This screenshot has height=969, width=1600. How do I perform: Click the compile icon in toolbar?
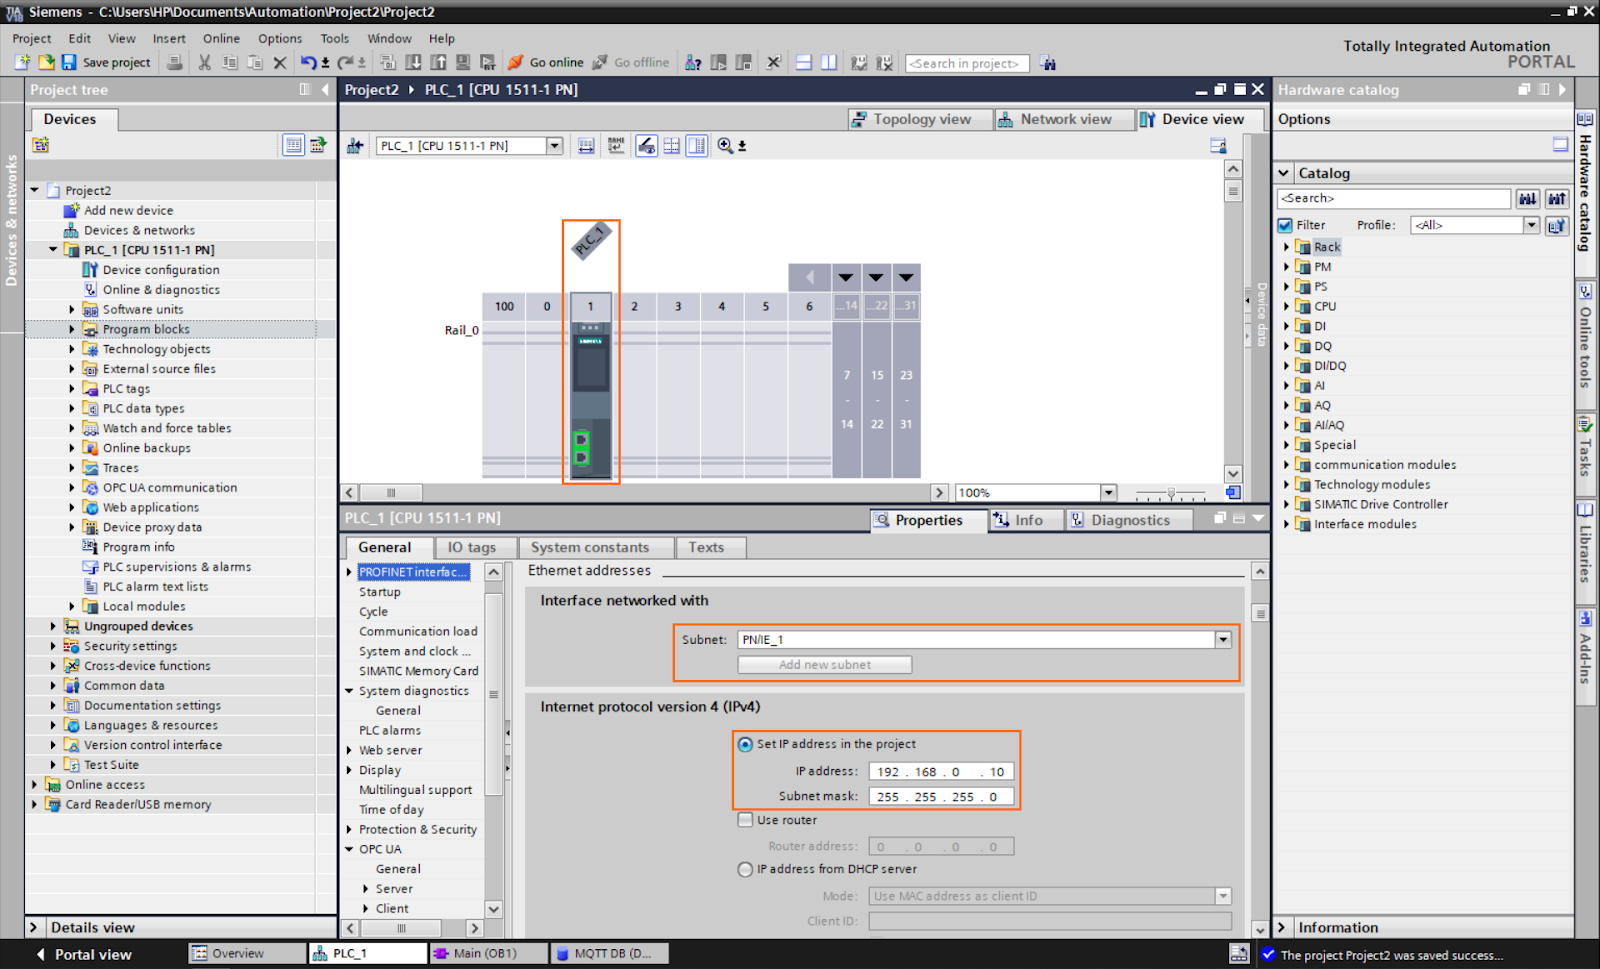tap(390, 63)
